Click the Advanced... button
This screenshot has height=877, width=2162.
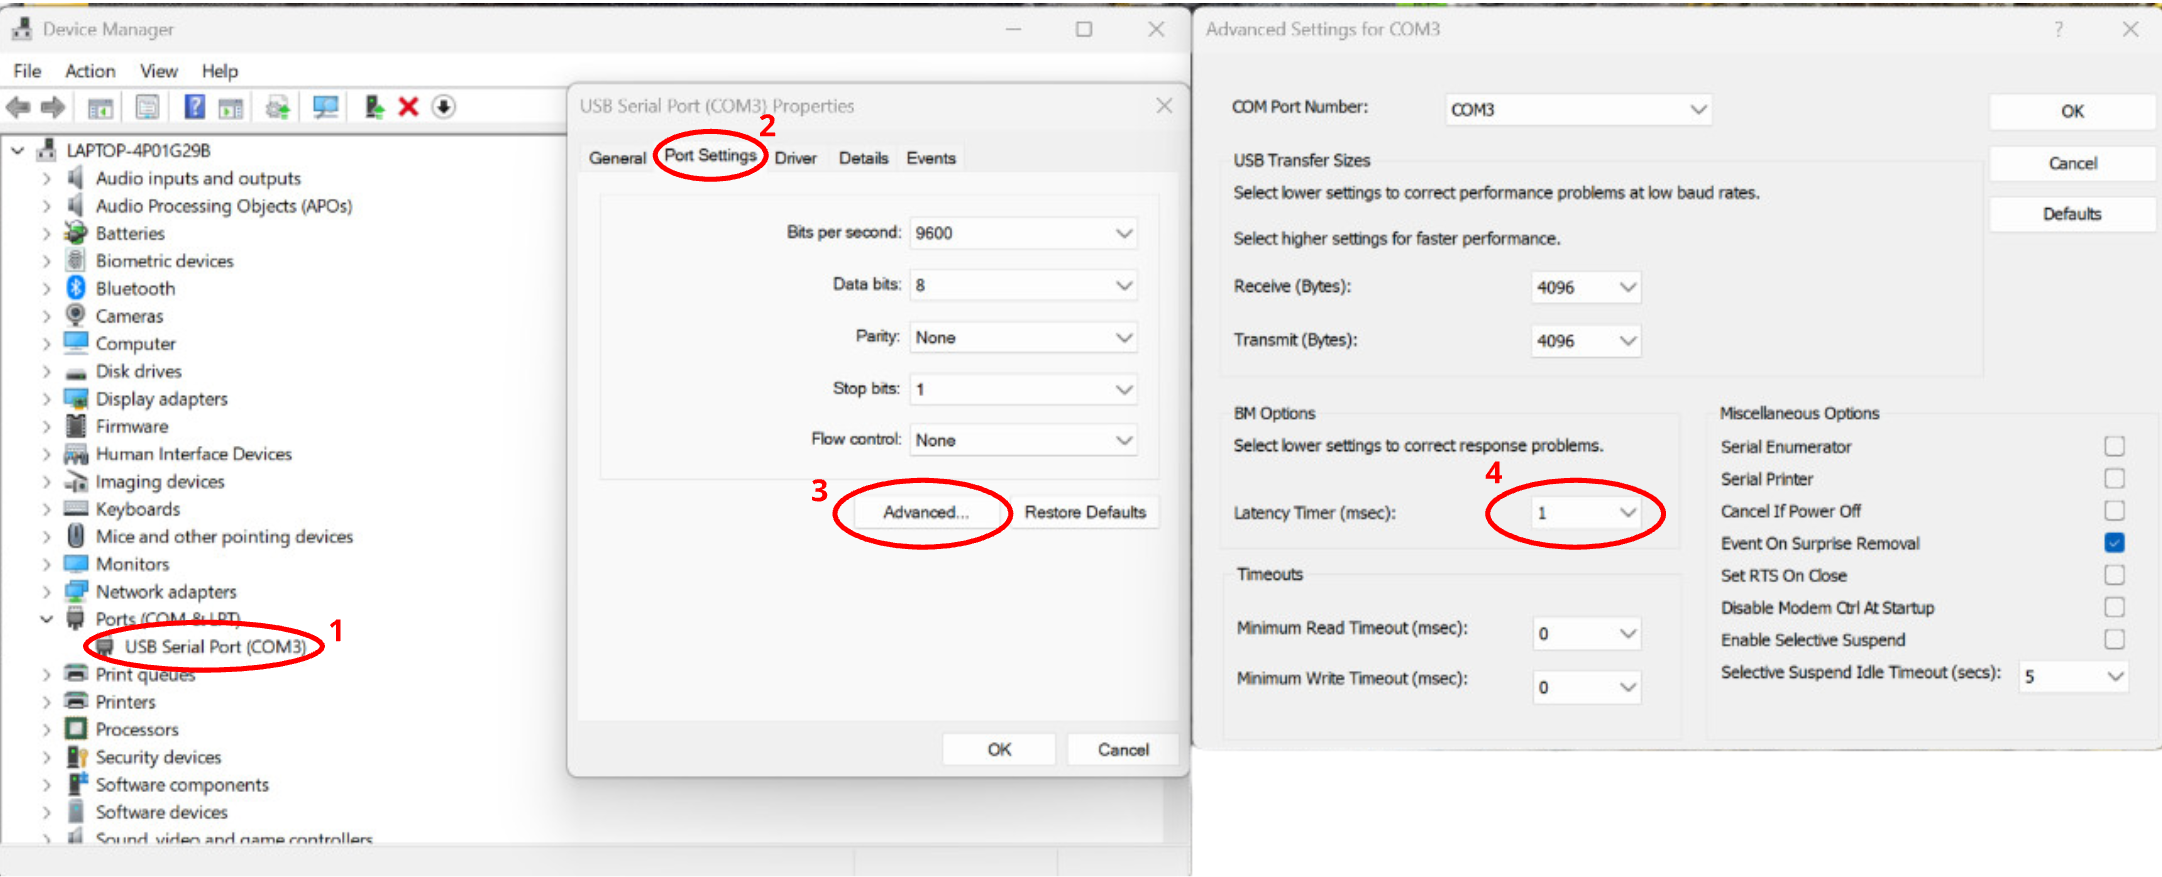point(925,512)
